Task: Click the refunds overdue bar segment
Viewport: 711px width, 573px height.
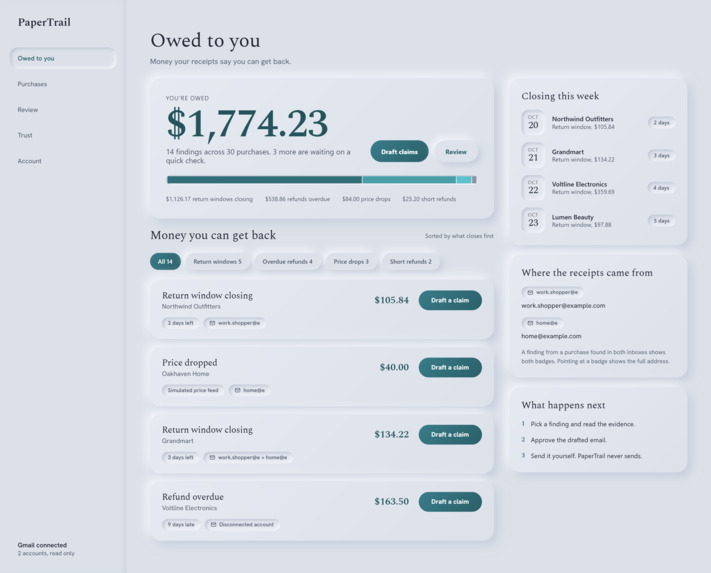Action: 409,180
